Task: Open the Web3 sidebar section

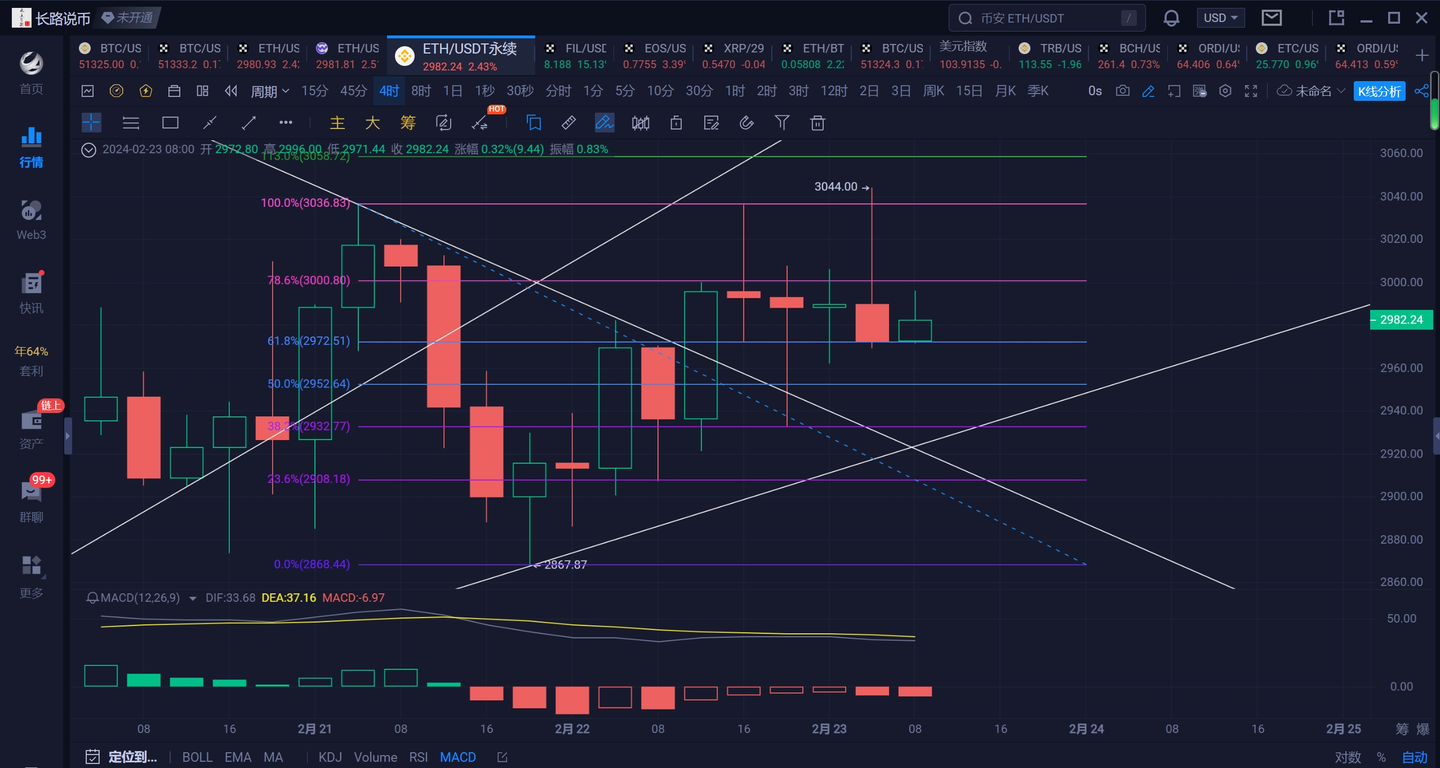Action: 31,219
